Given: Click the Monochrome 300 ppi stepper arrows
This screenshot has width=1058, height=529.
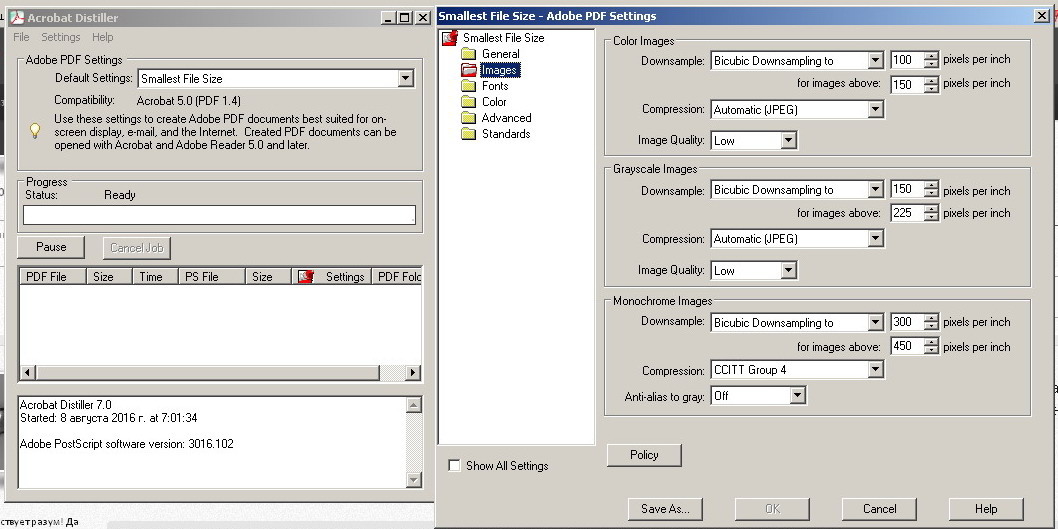Looking at the screenshot, I should pos(932,323).
